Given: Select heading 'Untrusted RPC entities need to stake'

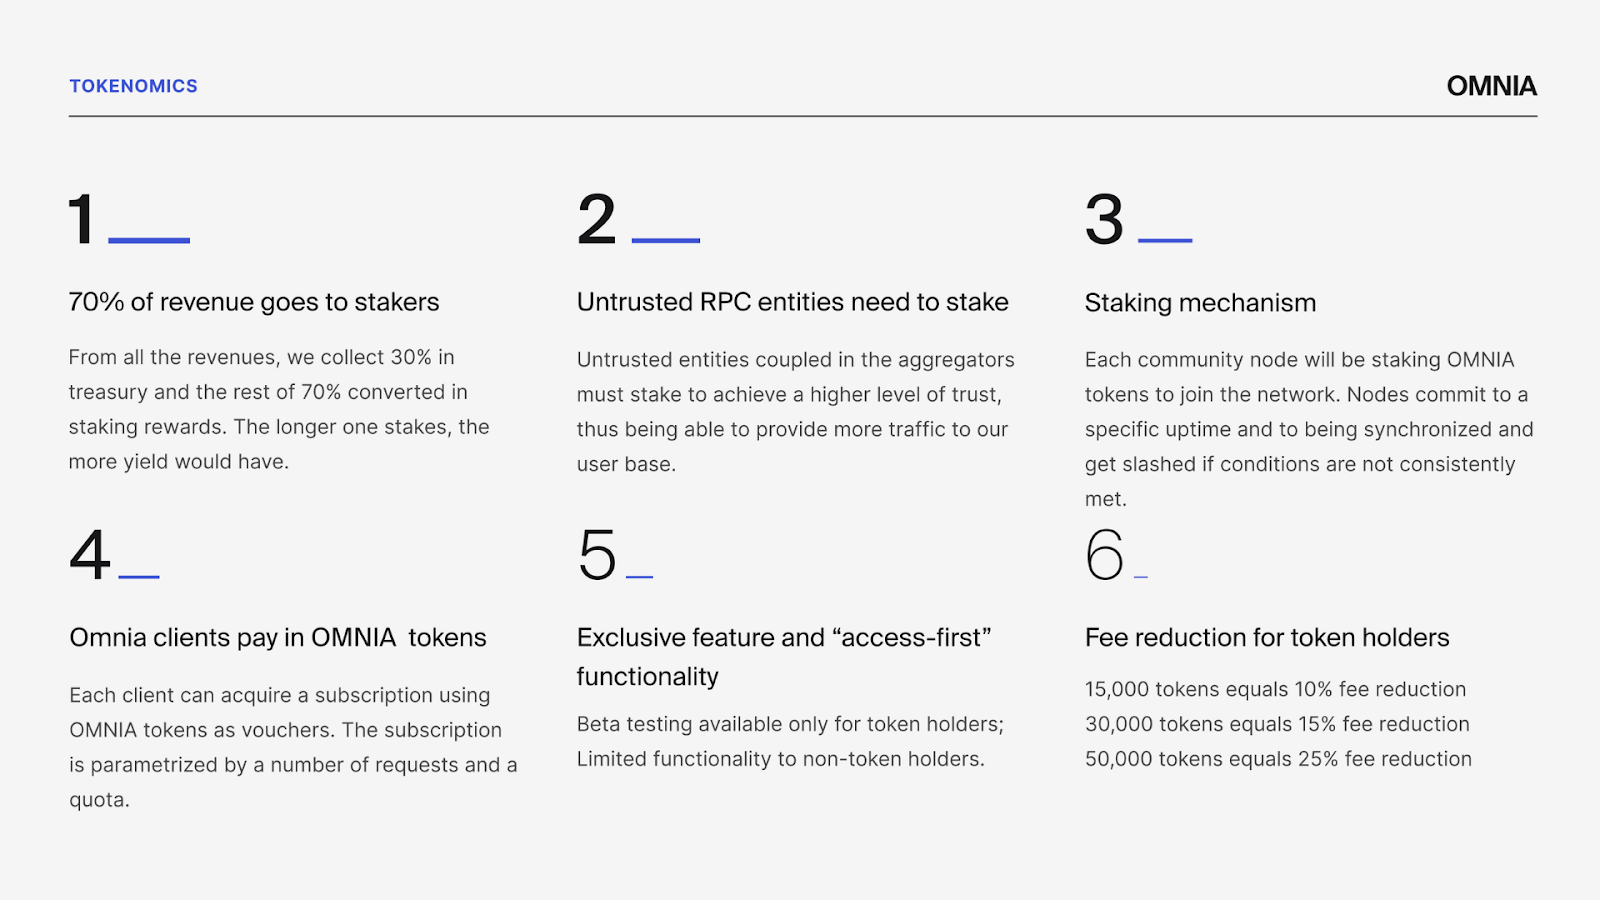Looking at the screenshot, I should pyautogui.click(x=792, y=302).
